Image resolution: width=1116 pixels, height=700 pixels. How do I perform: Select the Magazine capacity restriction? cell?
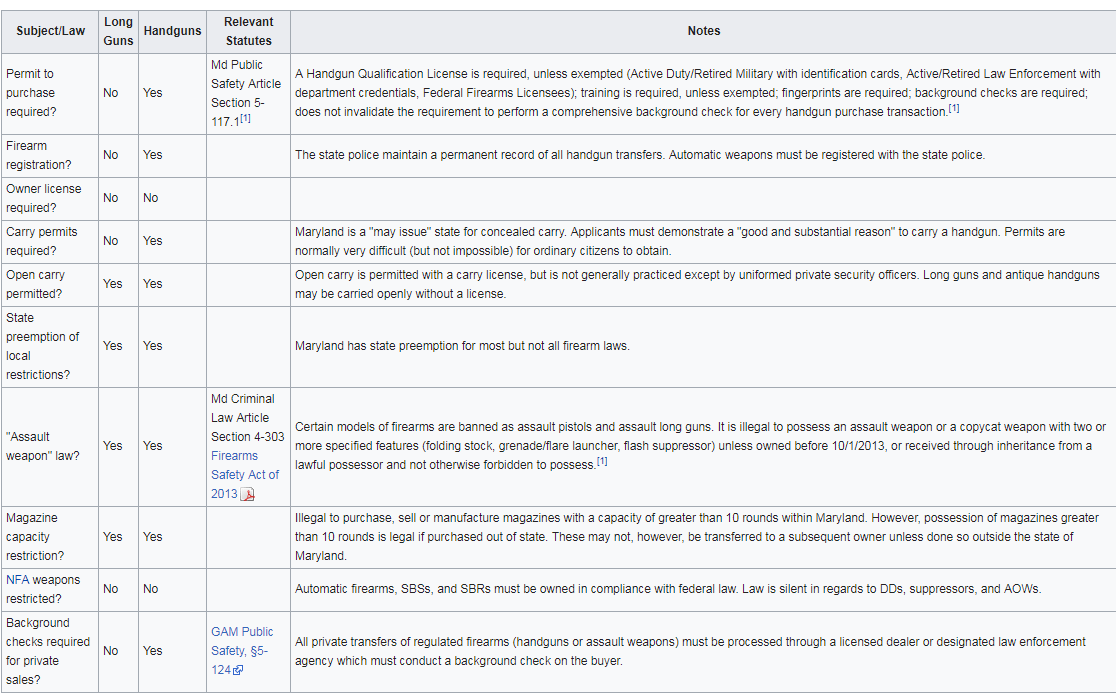50,537
